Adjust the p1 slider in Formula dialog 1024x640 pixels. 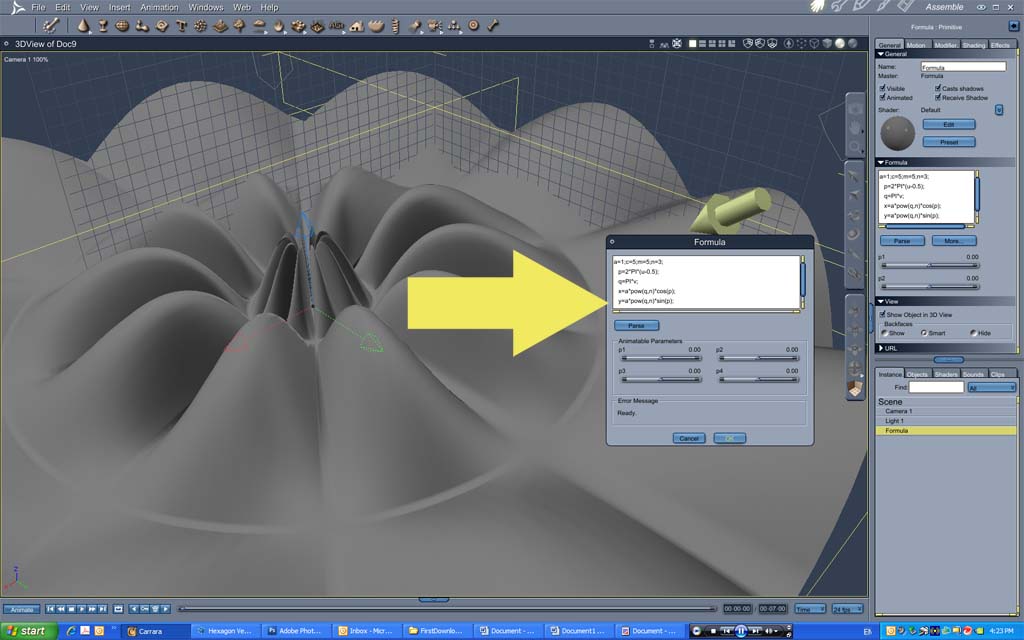coord(660,358)
